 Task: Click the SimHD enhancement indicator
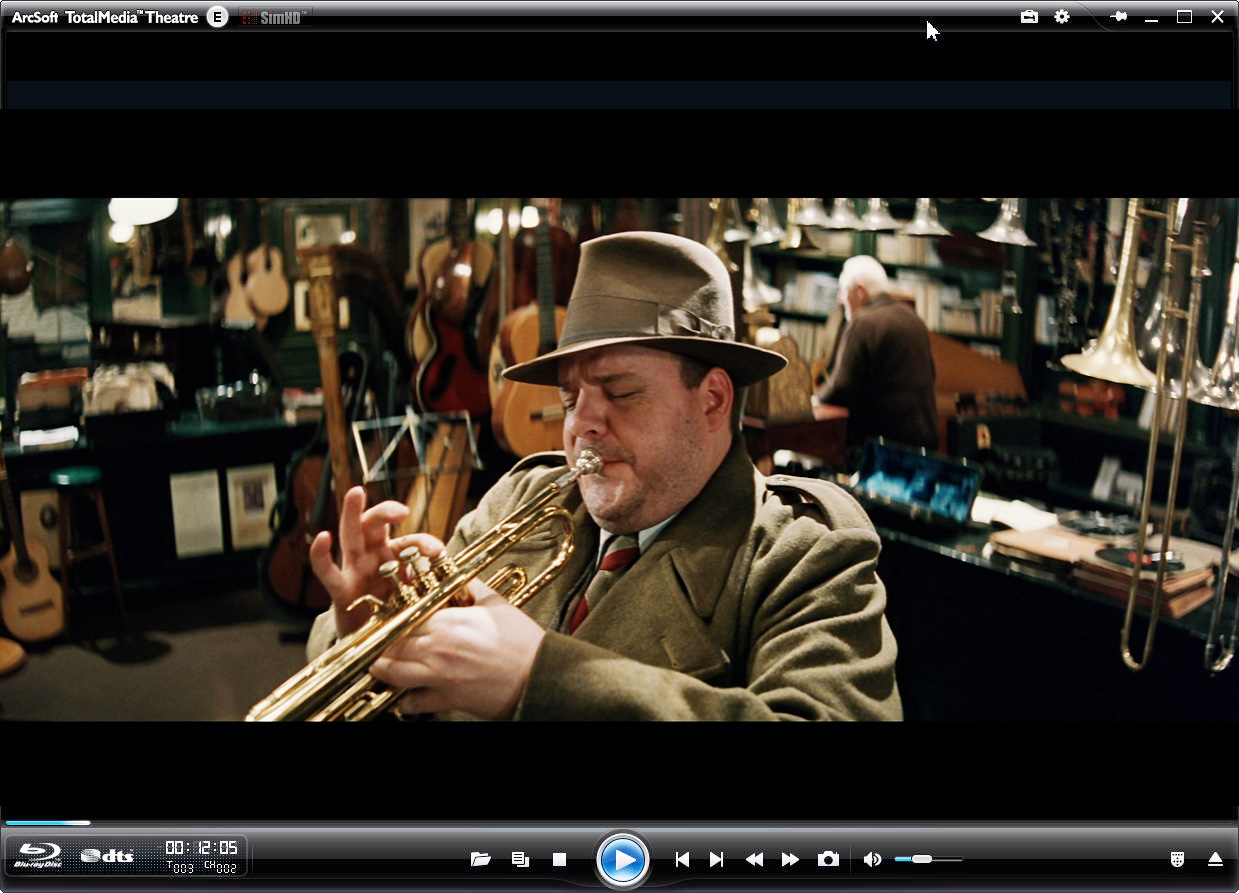(x=276, y=17)
